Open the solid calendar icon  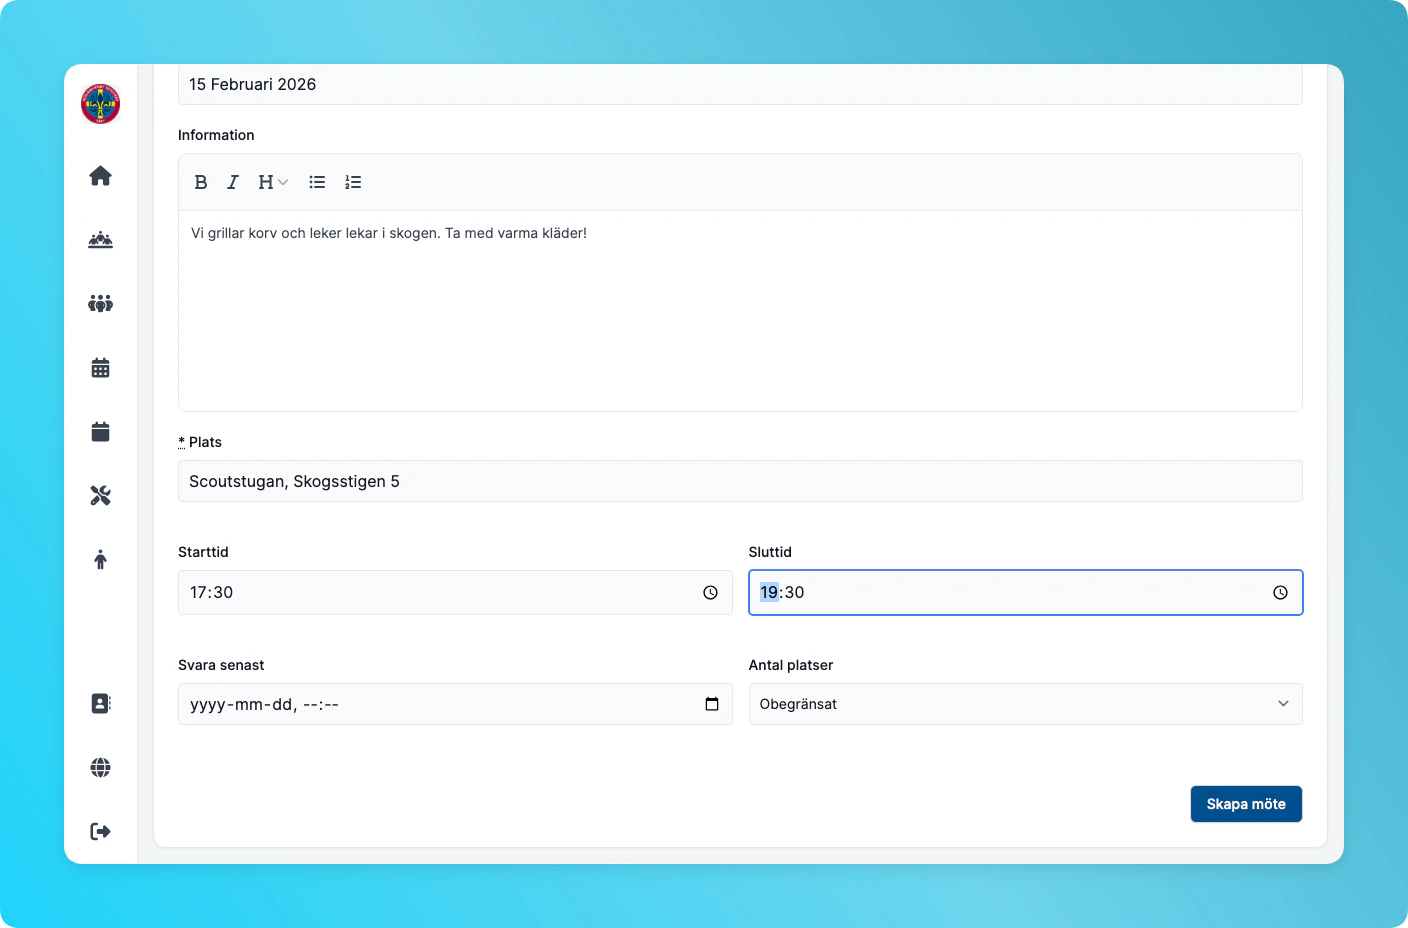point(101,432)
